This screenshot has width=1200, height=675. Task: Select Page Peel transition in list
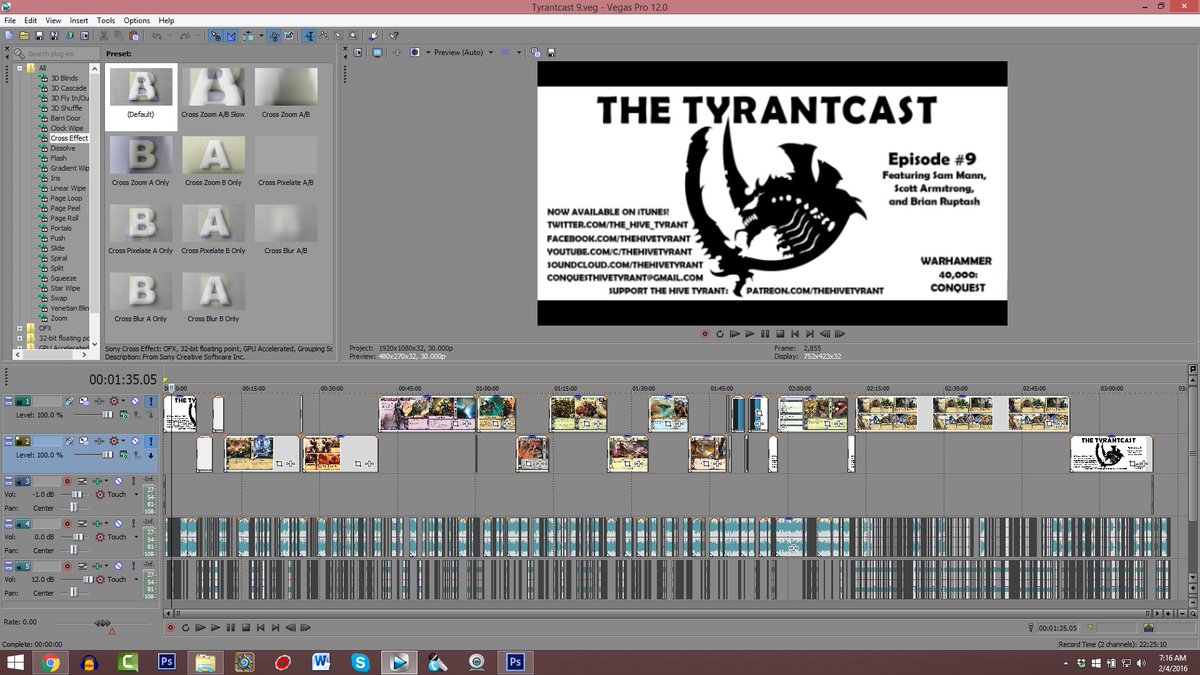[x=64, y=208]
